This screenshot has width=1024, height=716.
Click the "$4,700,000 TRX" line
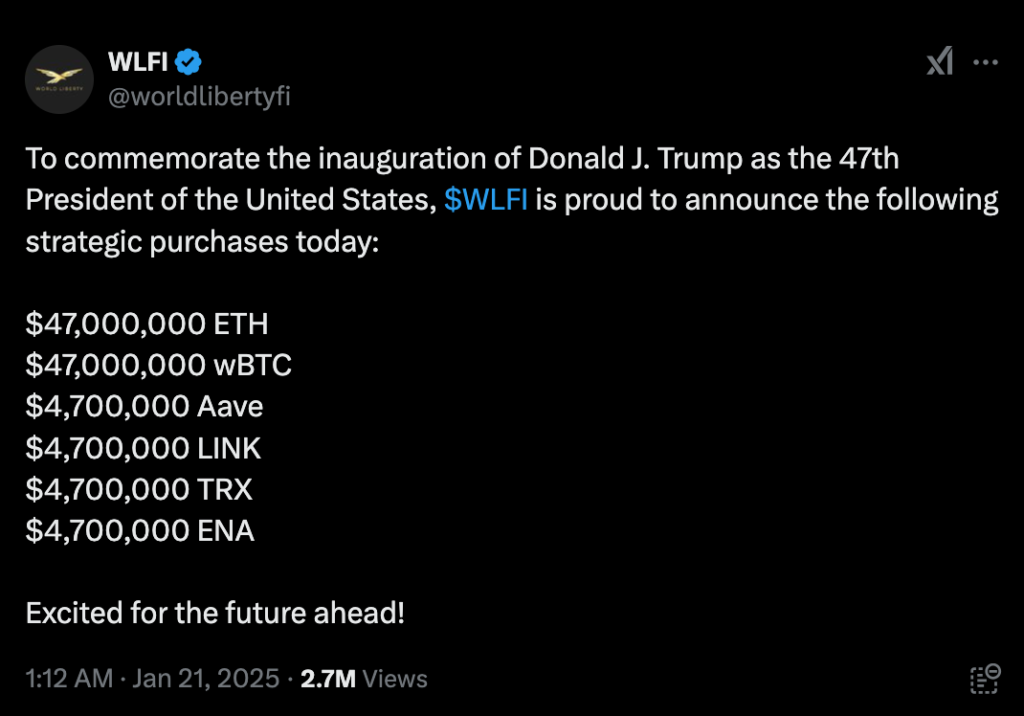tap(139, 489)
